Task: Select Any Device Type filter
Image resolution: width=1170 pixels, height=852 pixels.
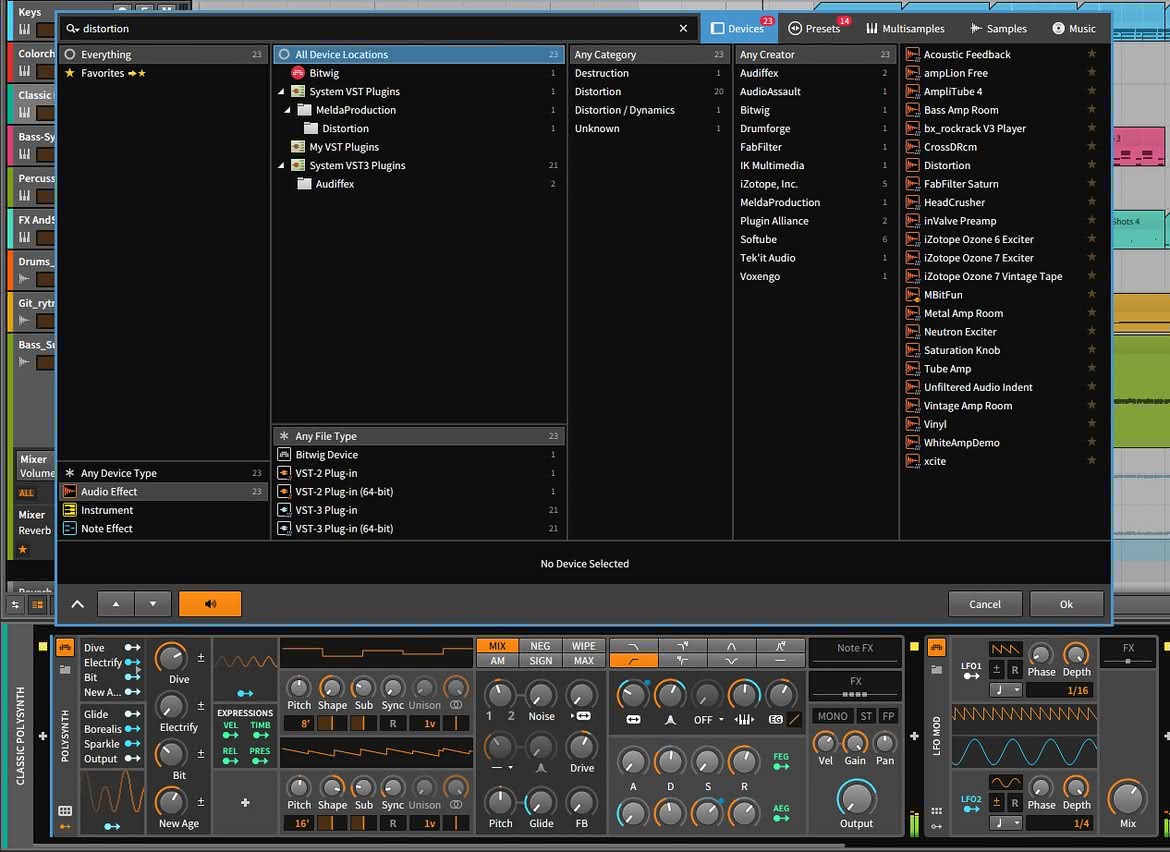Action: (x=163, y=473)
